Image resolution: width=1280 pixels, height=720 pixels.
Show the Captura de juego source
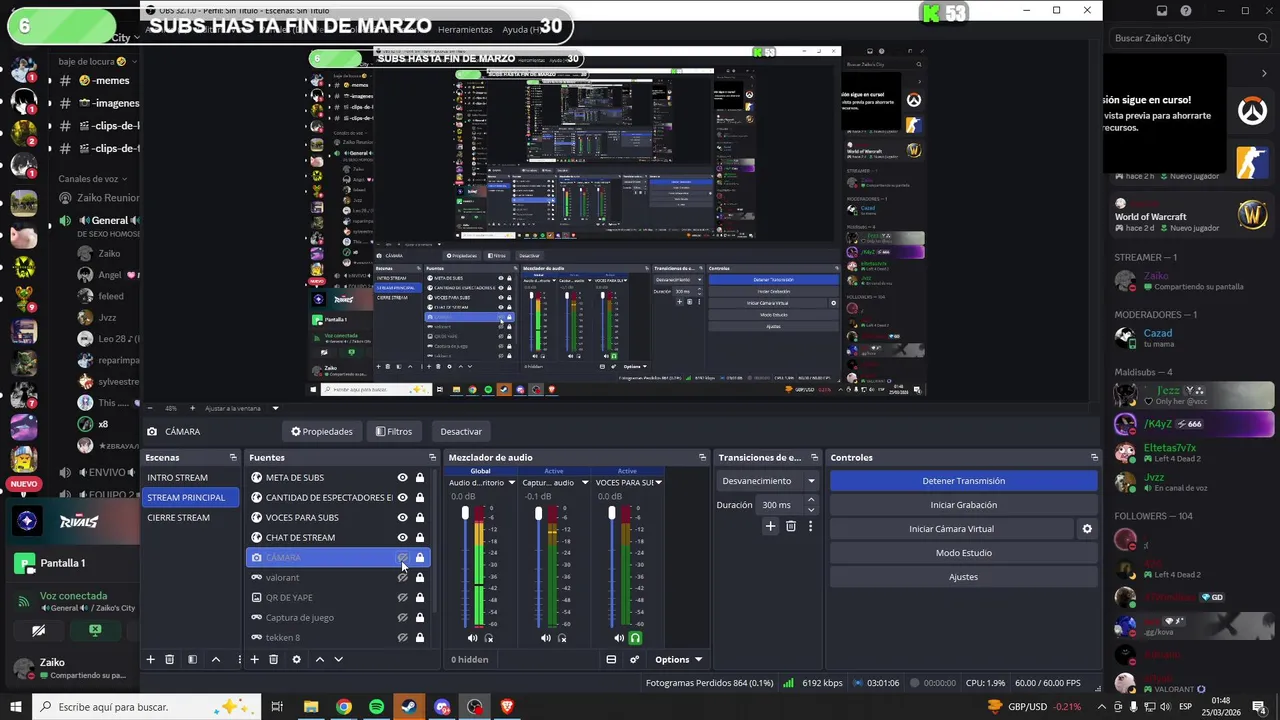(x=403, y=618)
